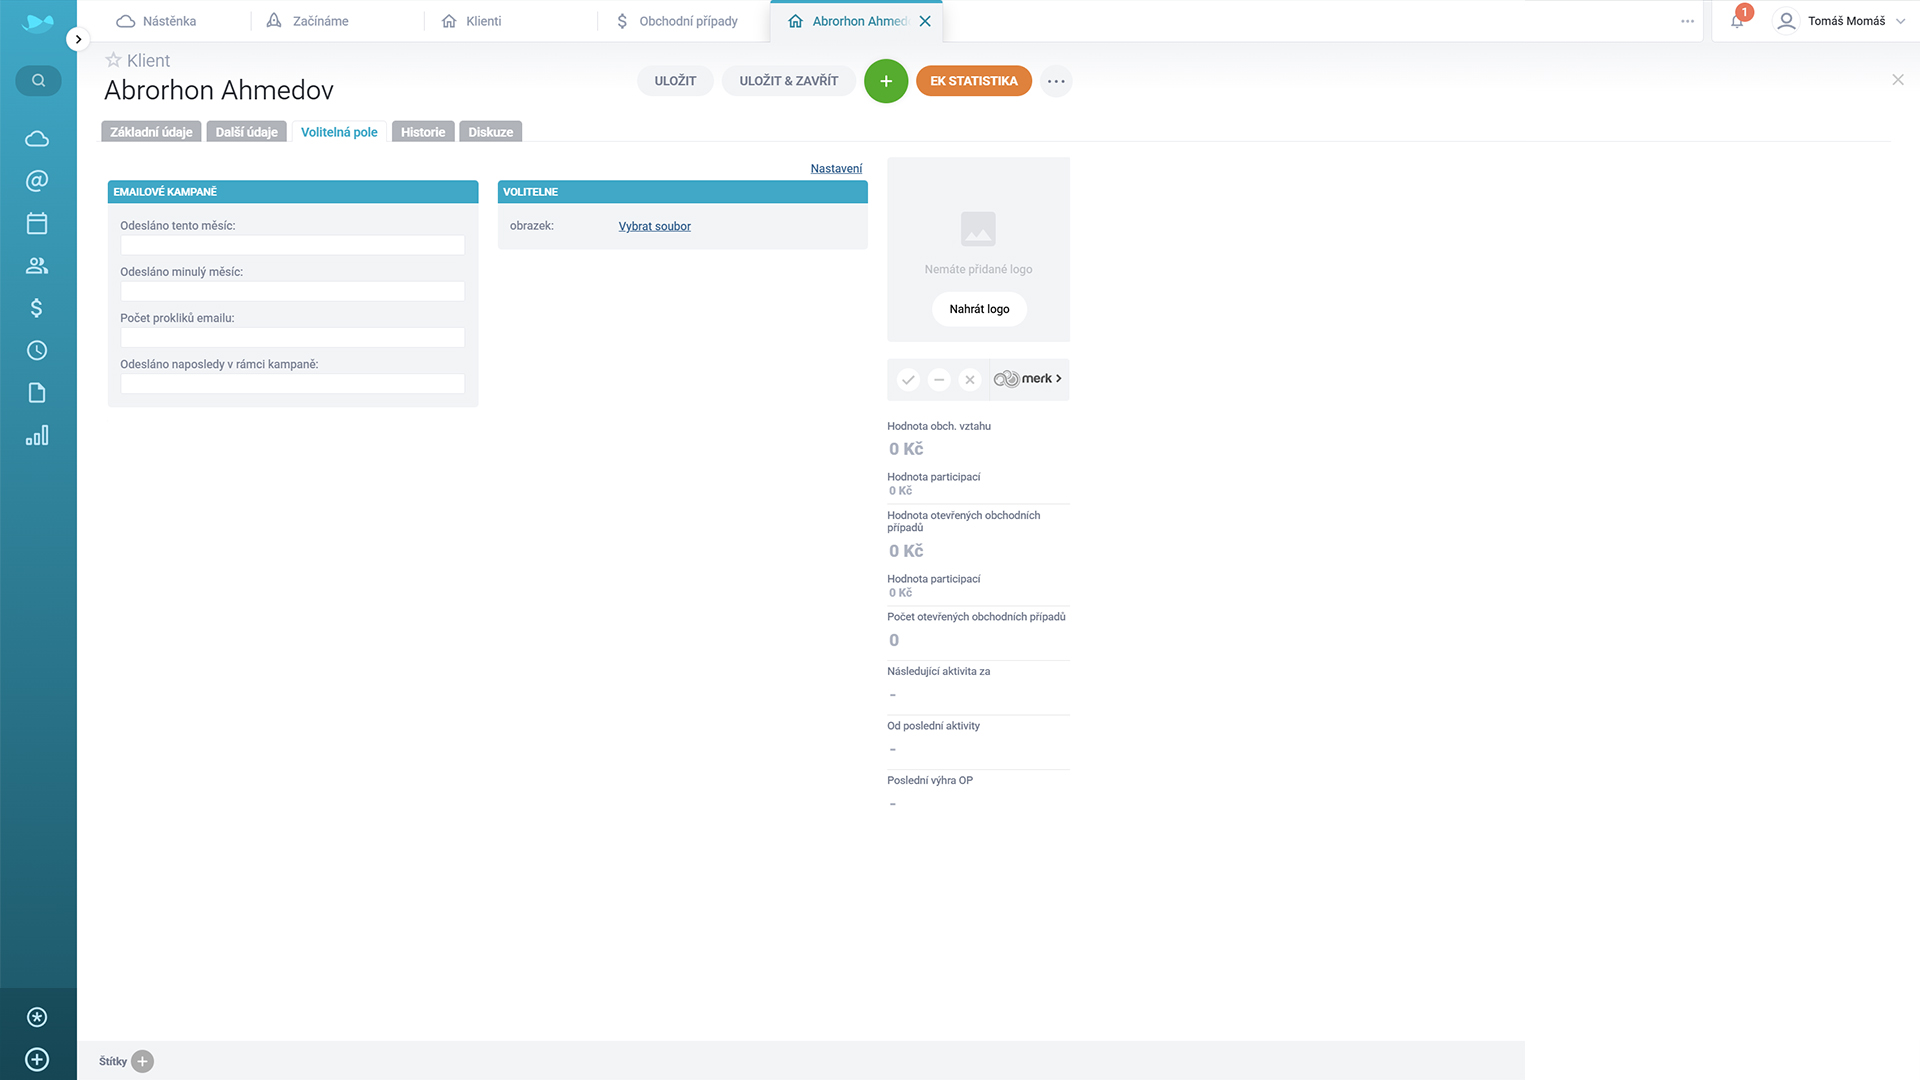Viewport: 1920px width, 1080px height.
Task: Open contacts people icon in sidebar
Action: 37,266
